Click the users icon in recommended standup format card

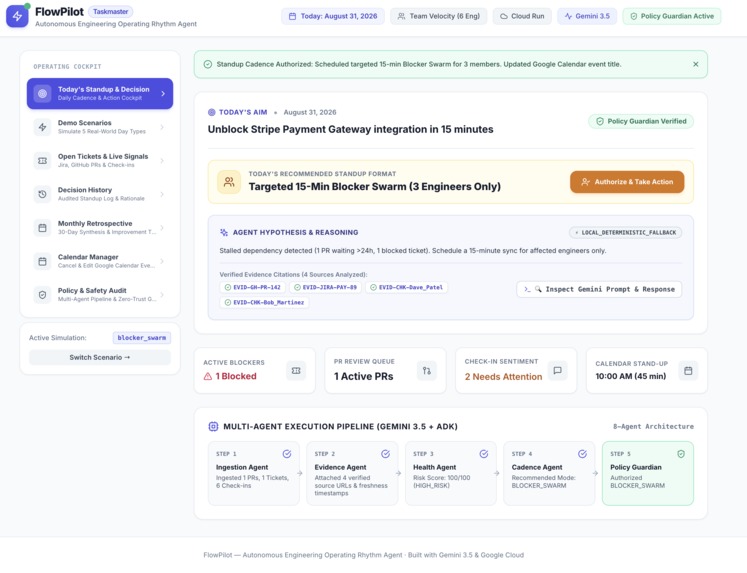coord(229,182)
